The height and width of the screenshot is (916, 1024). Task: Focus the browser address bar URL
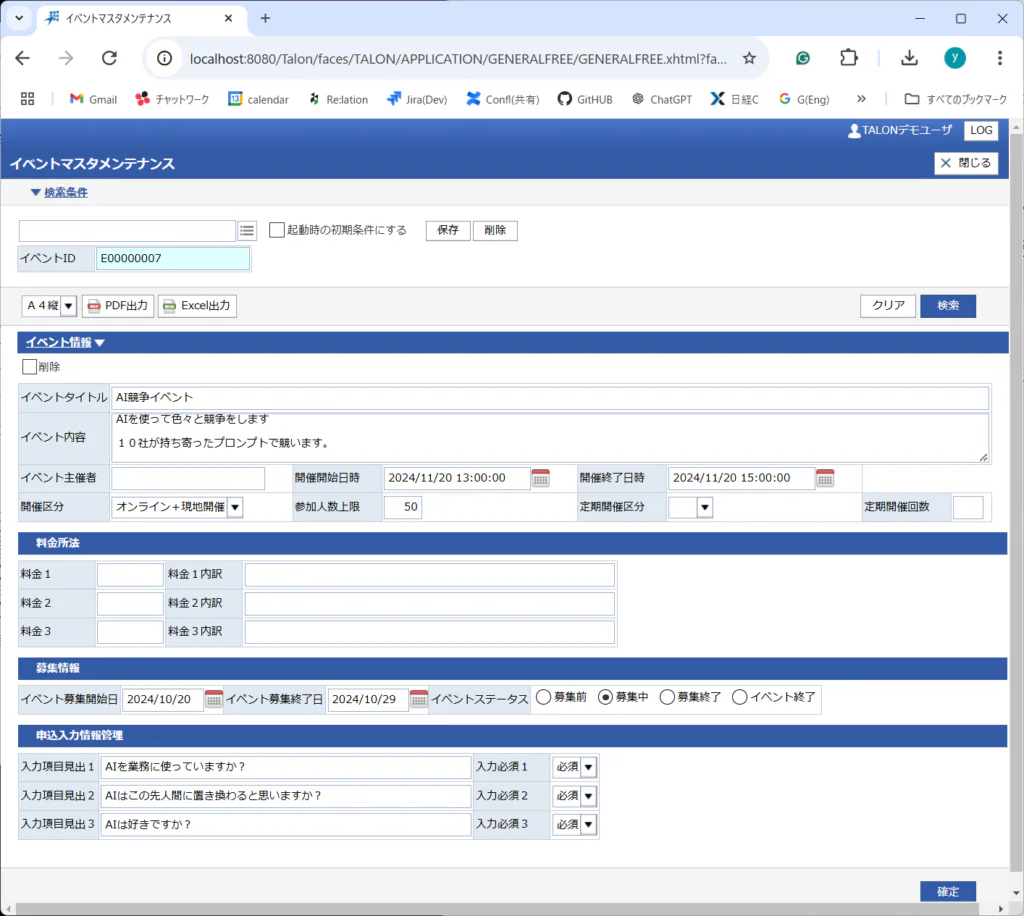(x=457, y=59)
